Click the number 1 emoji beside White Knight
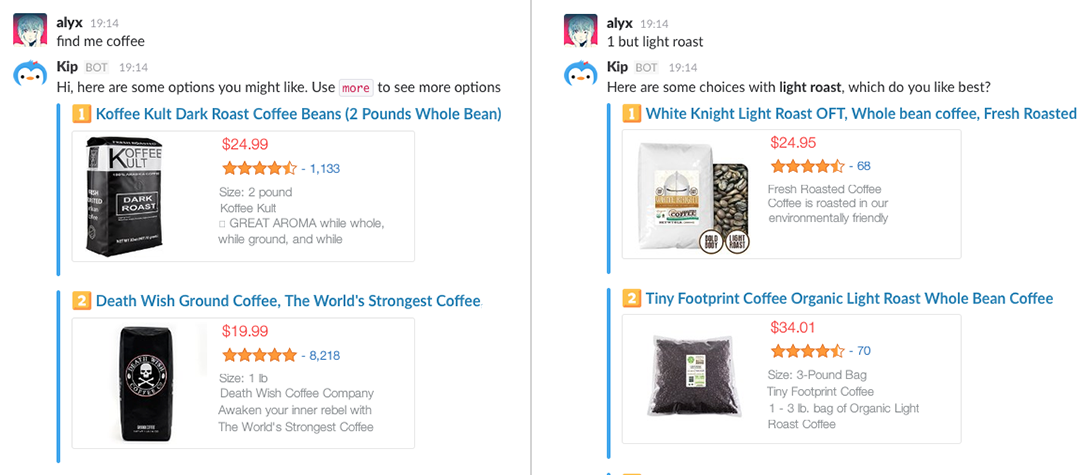 point(632,114)
